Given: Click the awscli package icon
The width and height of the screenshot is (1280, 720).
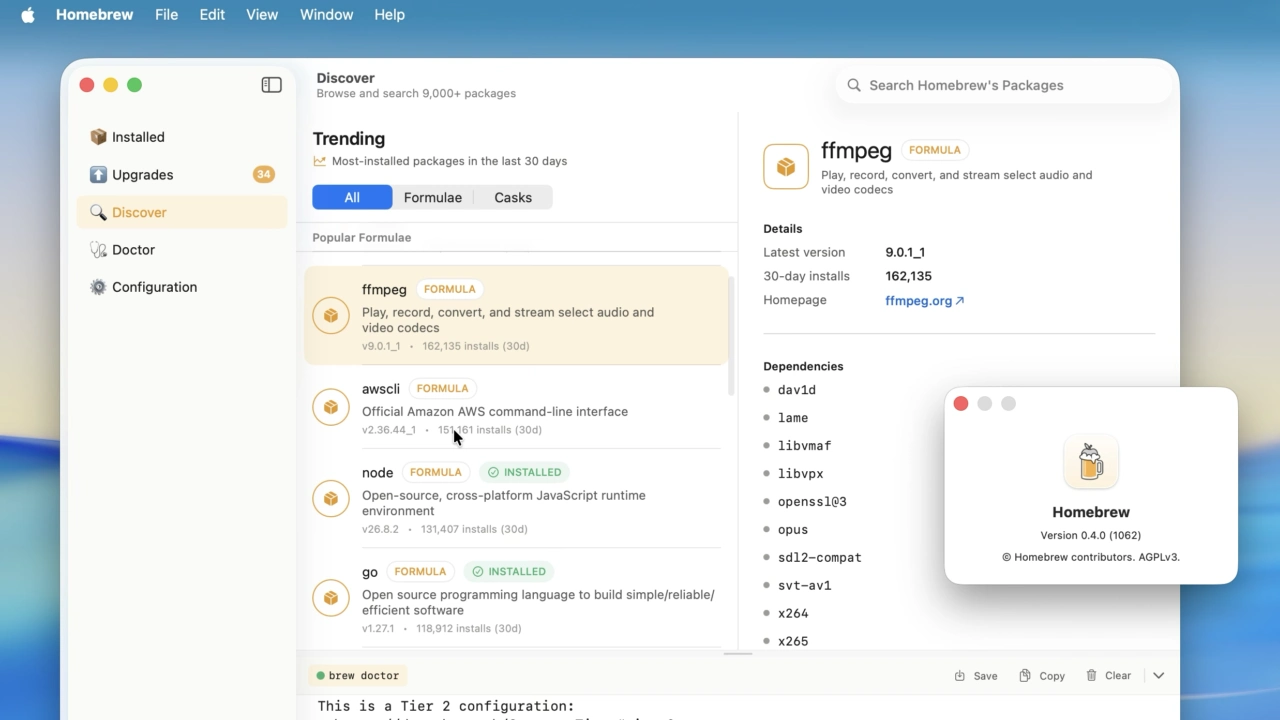Looking at the screenshot, I should tap(331, 407).
